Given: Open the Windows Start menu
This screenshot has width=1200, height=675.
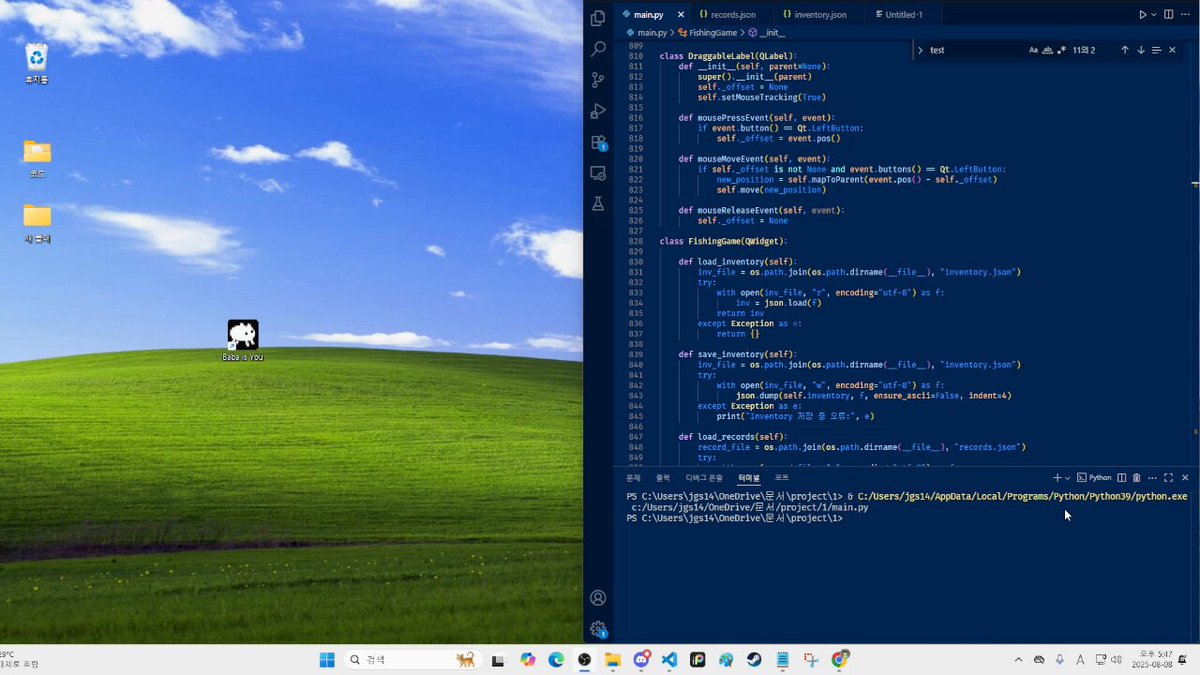Looking at the screenshot, I should point(326,660).
